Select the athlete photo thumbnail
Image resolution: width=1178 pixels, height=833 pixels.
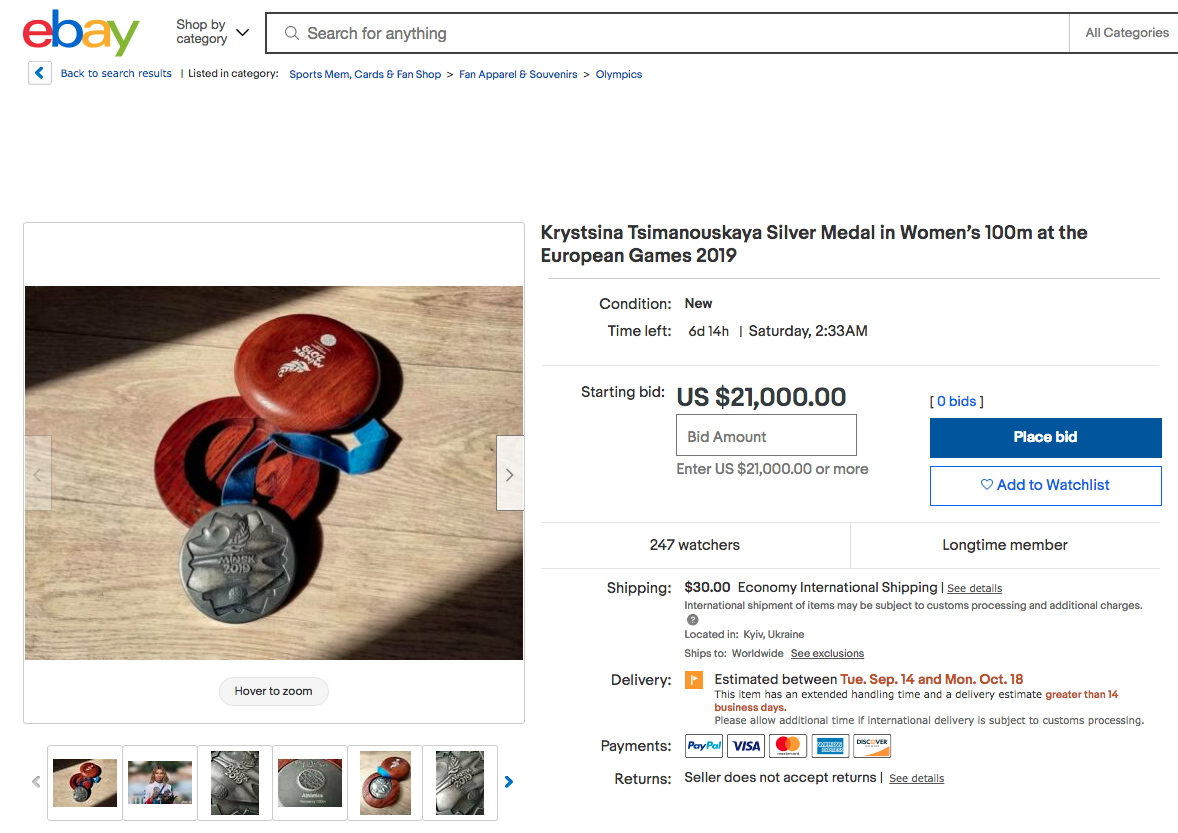coord(160,783)
